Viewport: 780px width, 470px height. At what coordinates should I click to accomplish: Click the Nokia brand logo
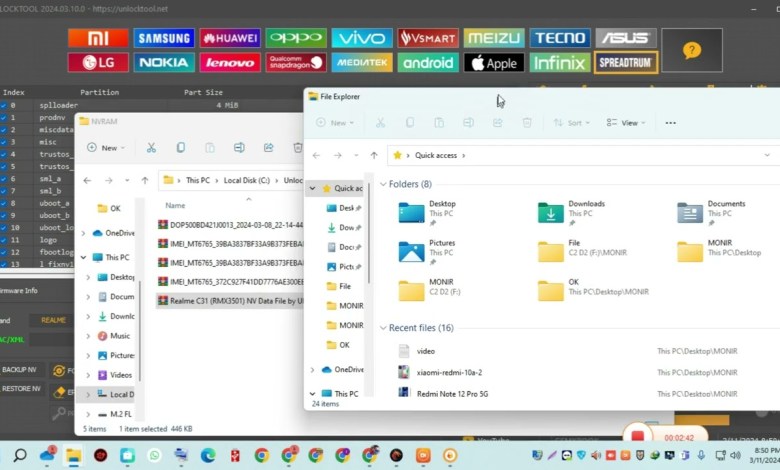point(164,63)
